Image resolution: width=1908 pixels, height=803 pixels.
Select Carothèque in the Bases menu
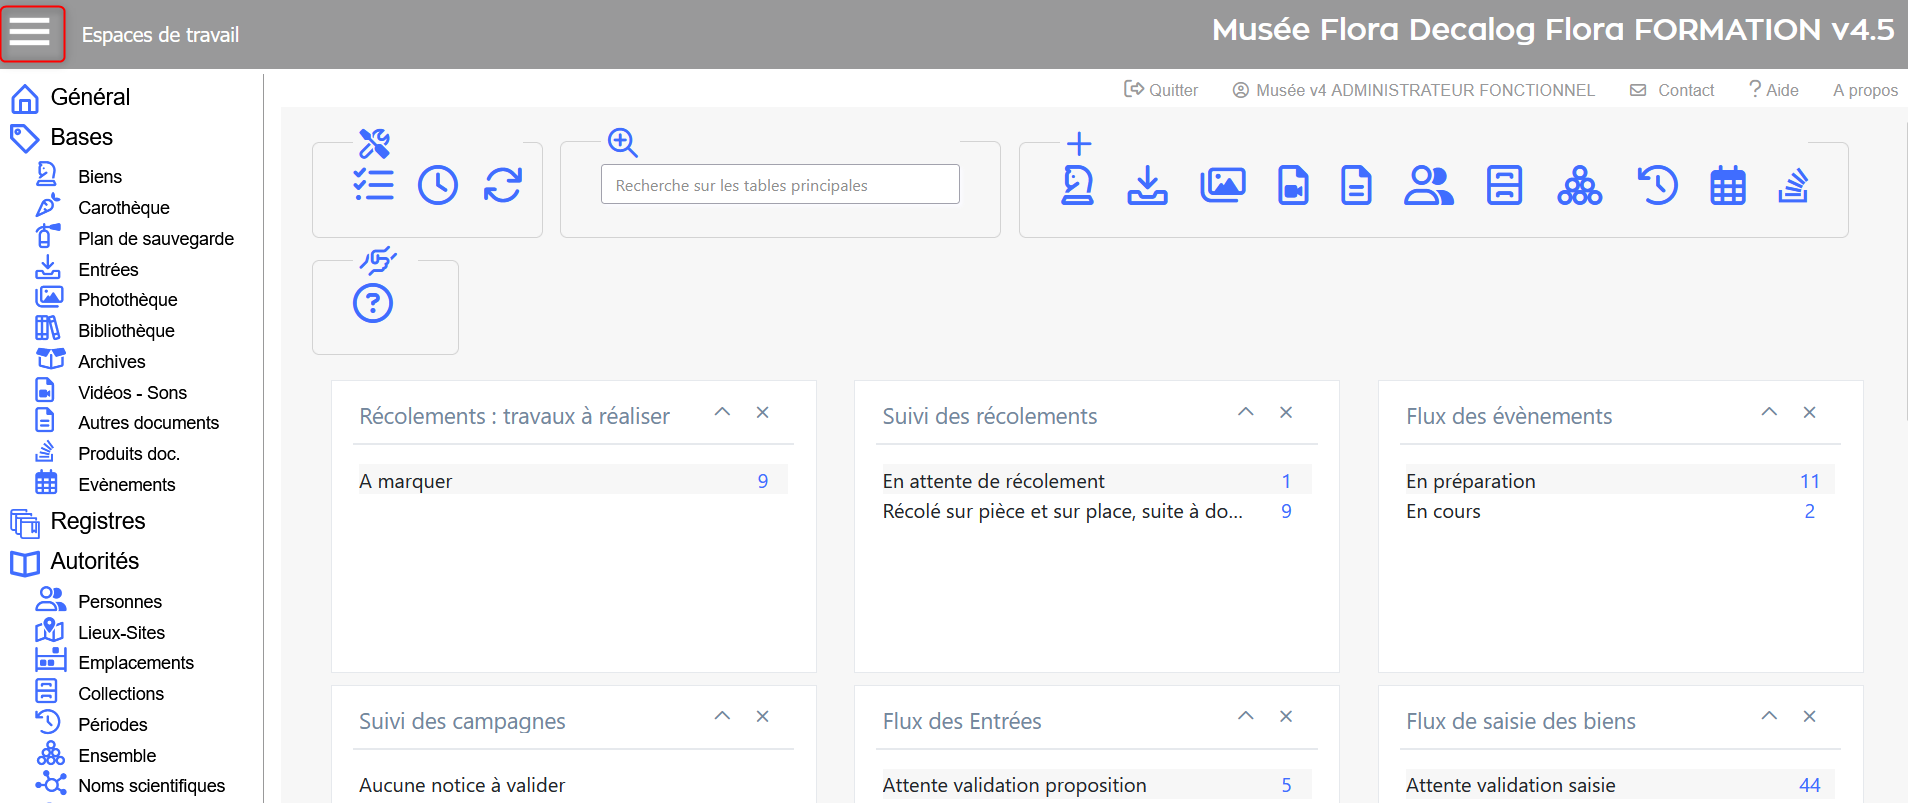coord(124,208)
